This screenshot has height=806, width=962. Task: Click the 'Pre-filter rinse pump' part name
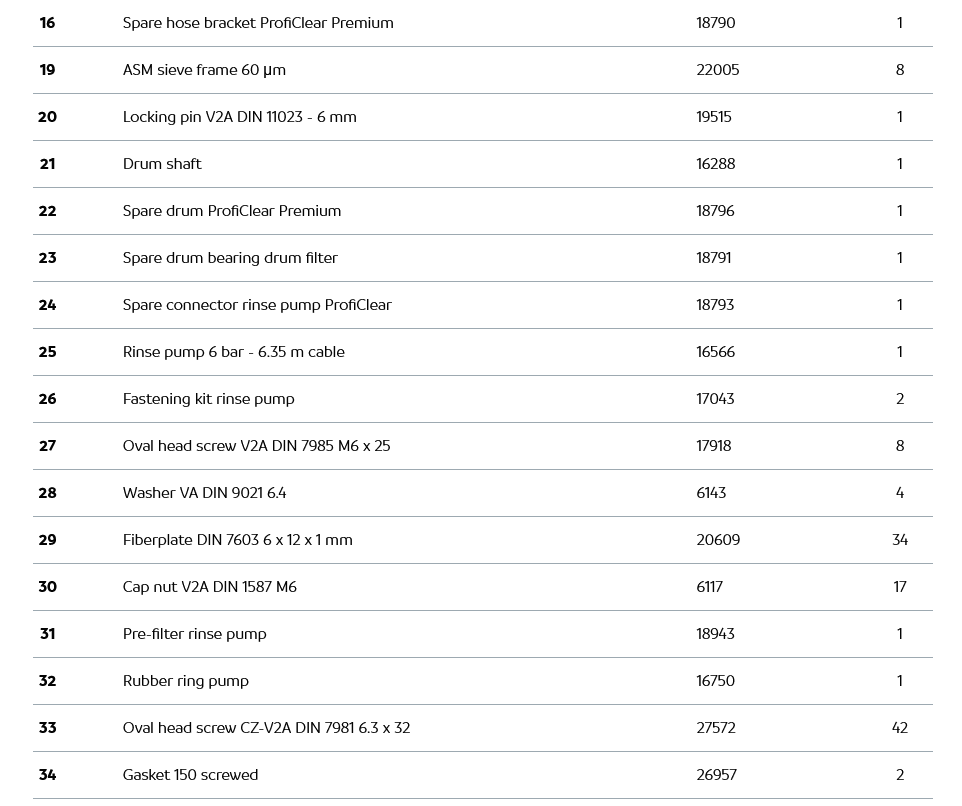194,634
